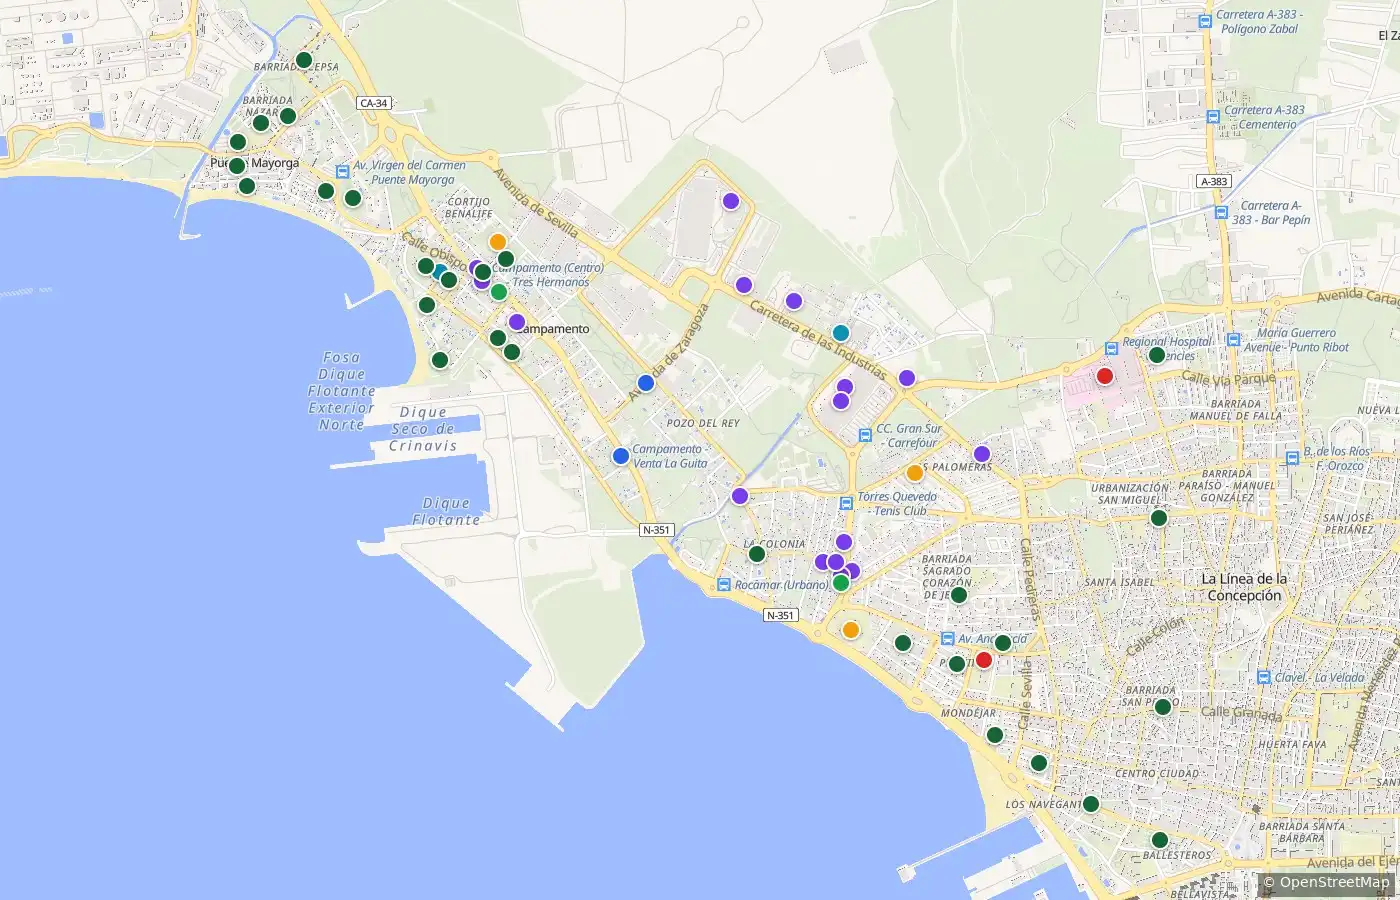Select the Carretera A-383 - Bar Pepín bus icon
1400x900 pixels.
(x=1221, y=212)
